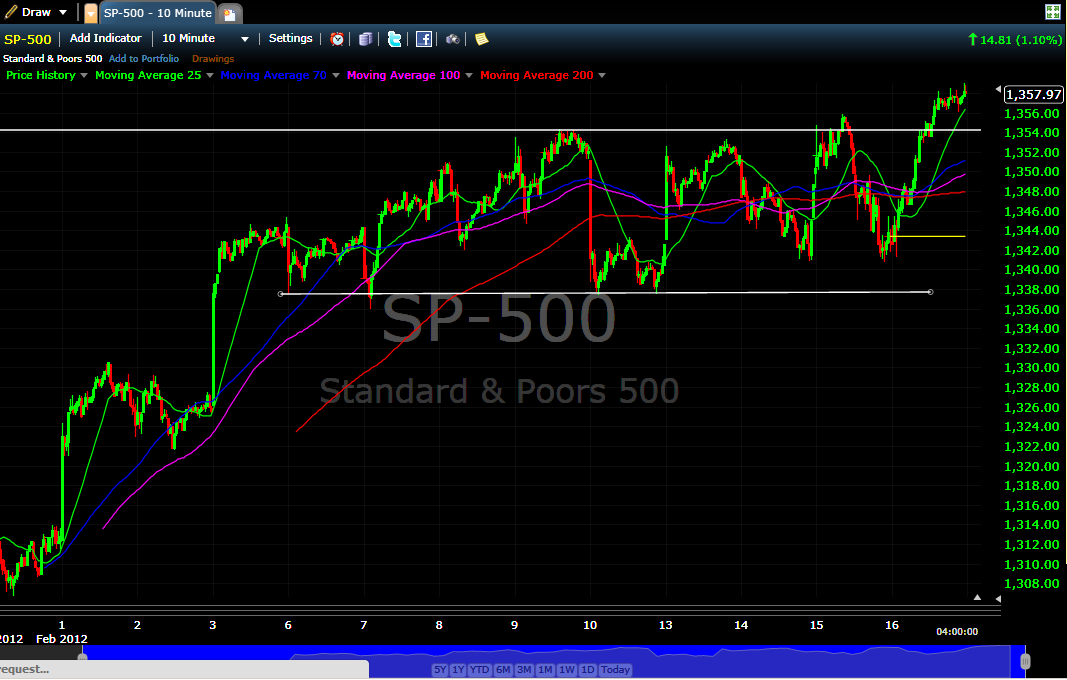Select the 5Y range button
Viewport: 1067px width, 680px height.
click(440, 670)
